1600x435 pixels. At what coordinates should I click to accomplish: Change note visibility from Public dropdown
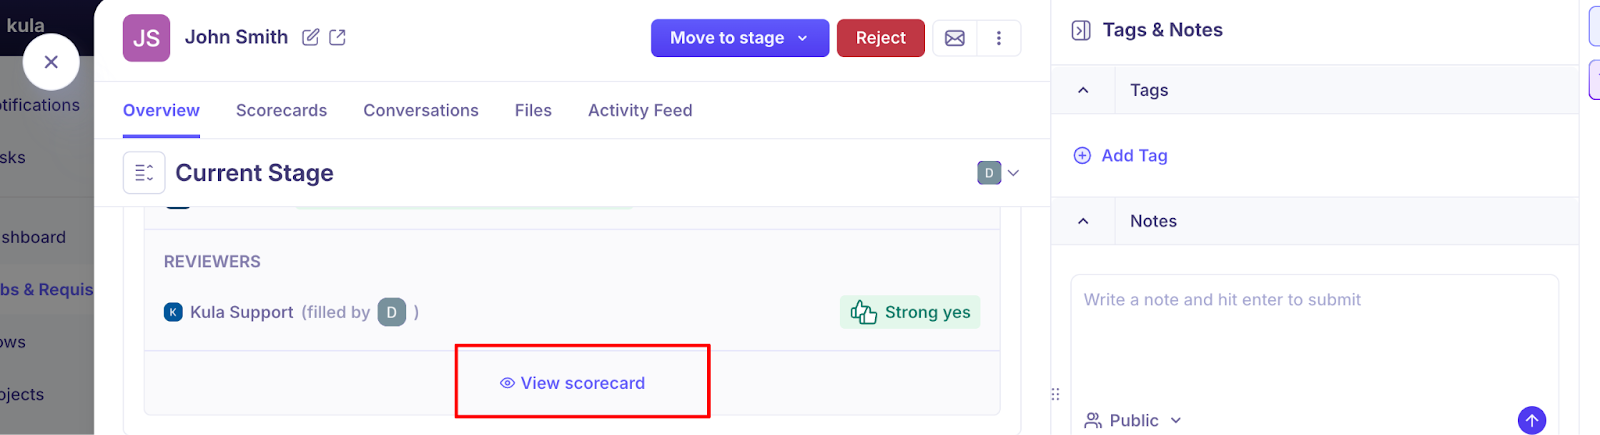click(x=1134, y=420)
